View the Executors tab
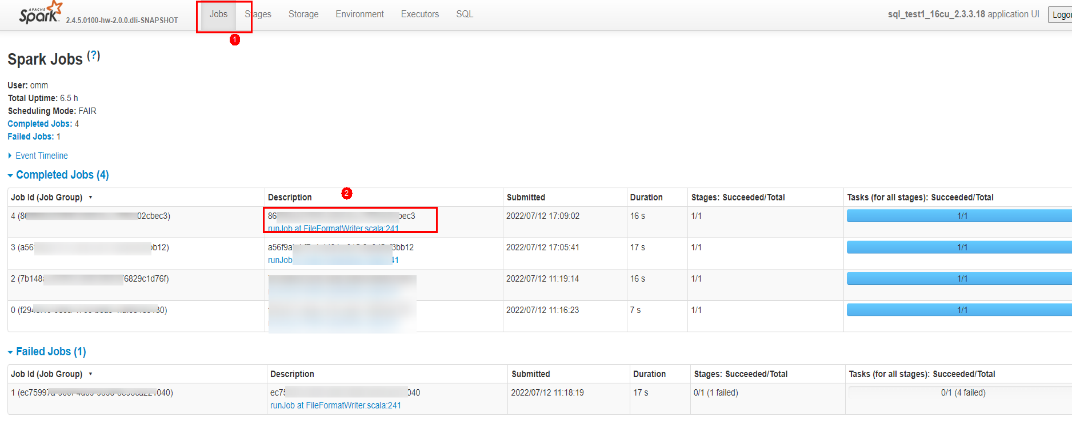This screenshot has width=1072, height=434. (x=420, y=14)
